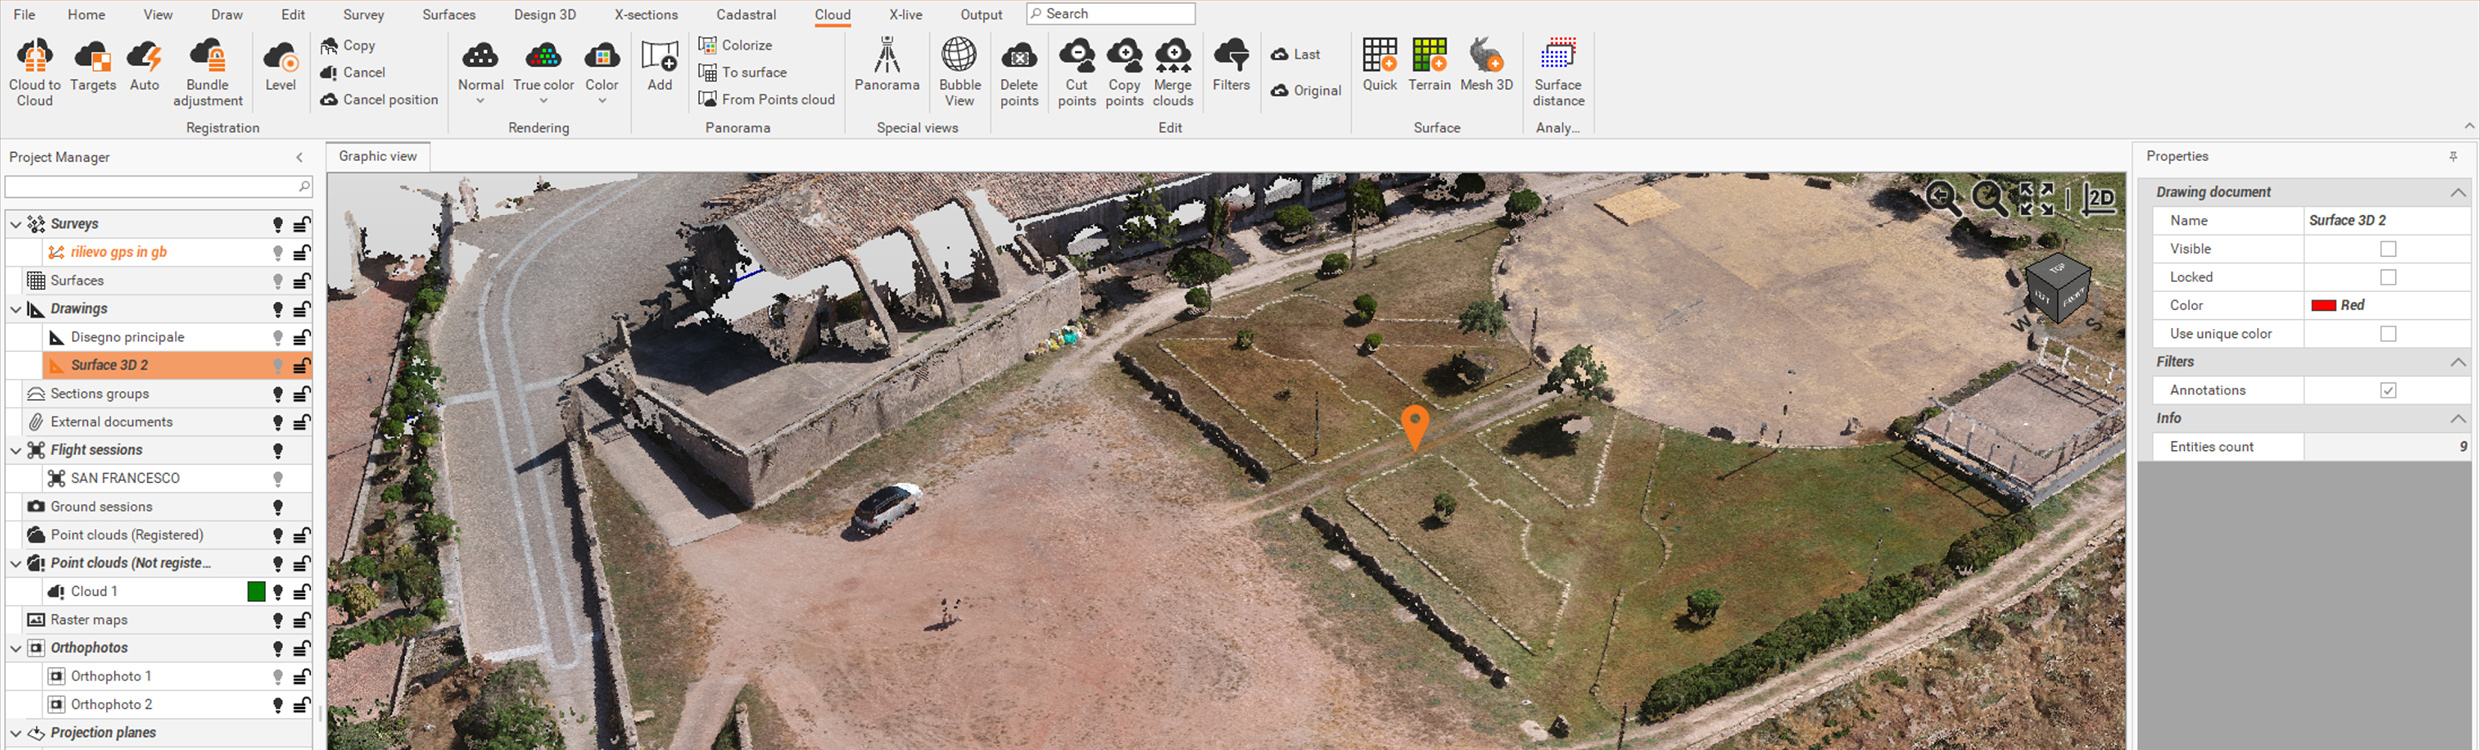The height and width of the screenshot is (750, 2480).
Task: Click the green Cloud 1 color swatch
Action: (256, 592)
